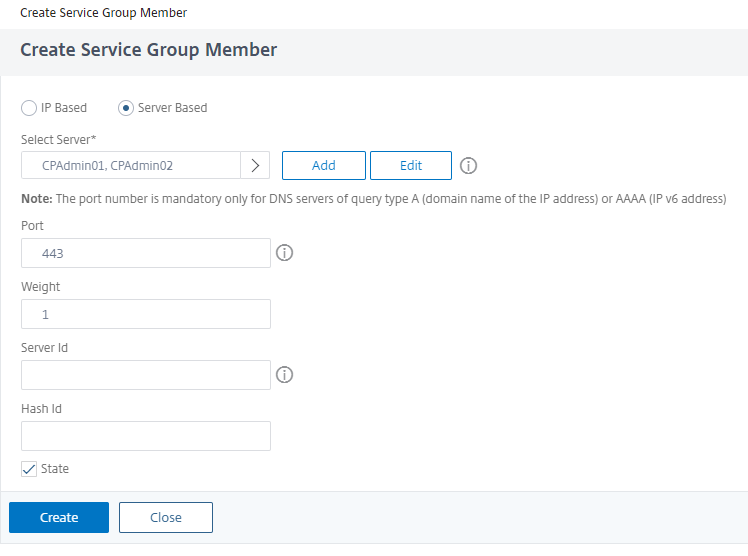Click the Close button at the bottom
748x556 pixels.
[166, 517]
